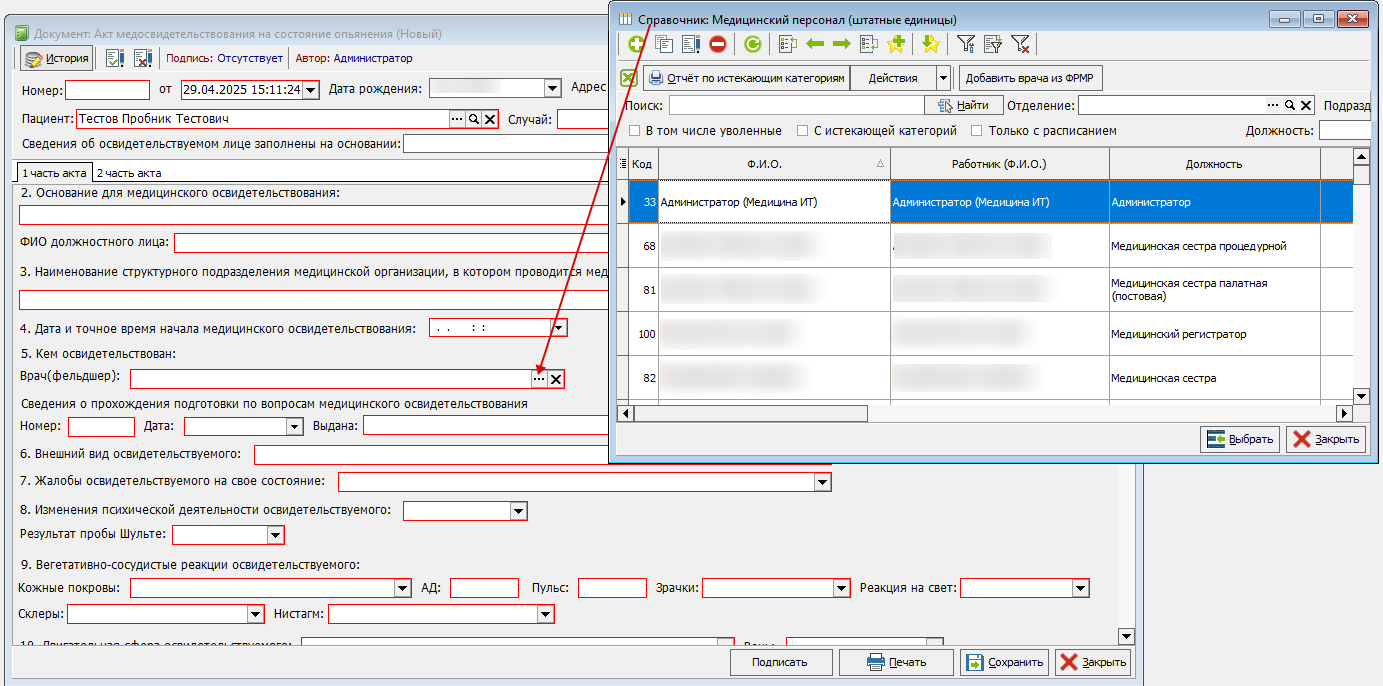Click the ellipsis button in Пациент field
Viewport: 1383px width, 686px height.
pos(457,119)
